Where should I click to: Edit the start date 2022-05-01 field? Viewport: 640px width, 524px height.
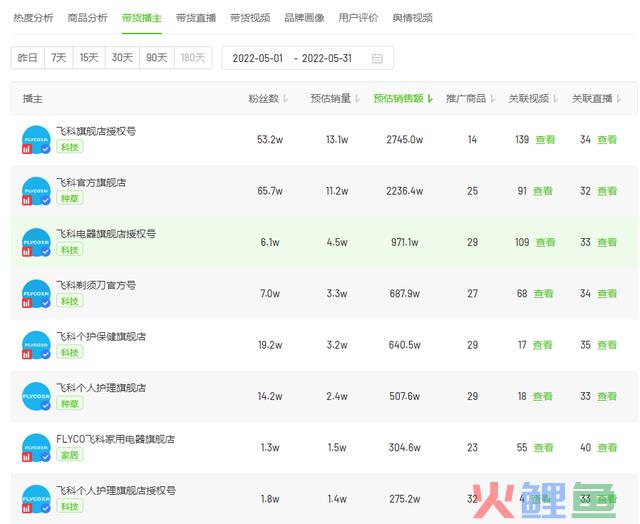click(x=258, y=58)
